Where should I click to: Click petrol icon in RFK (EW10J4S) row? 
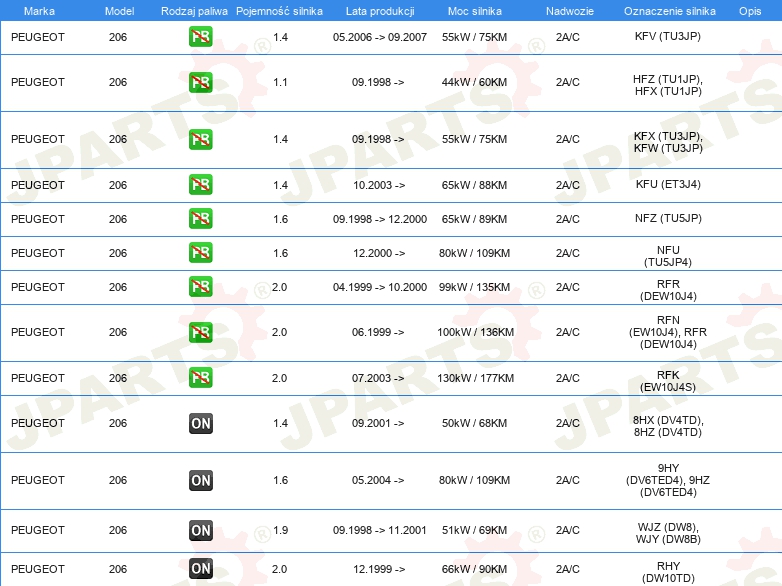[x=200, y=378]
